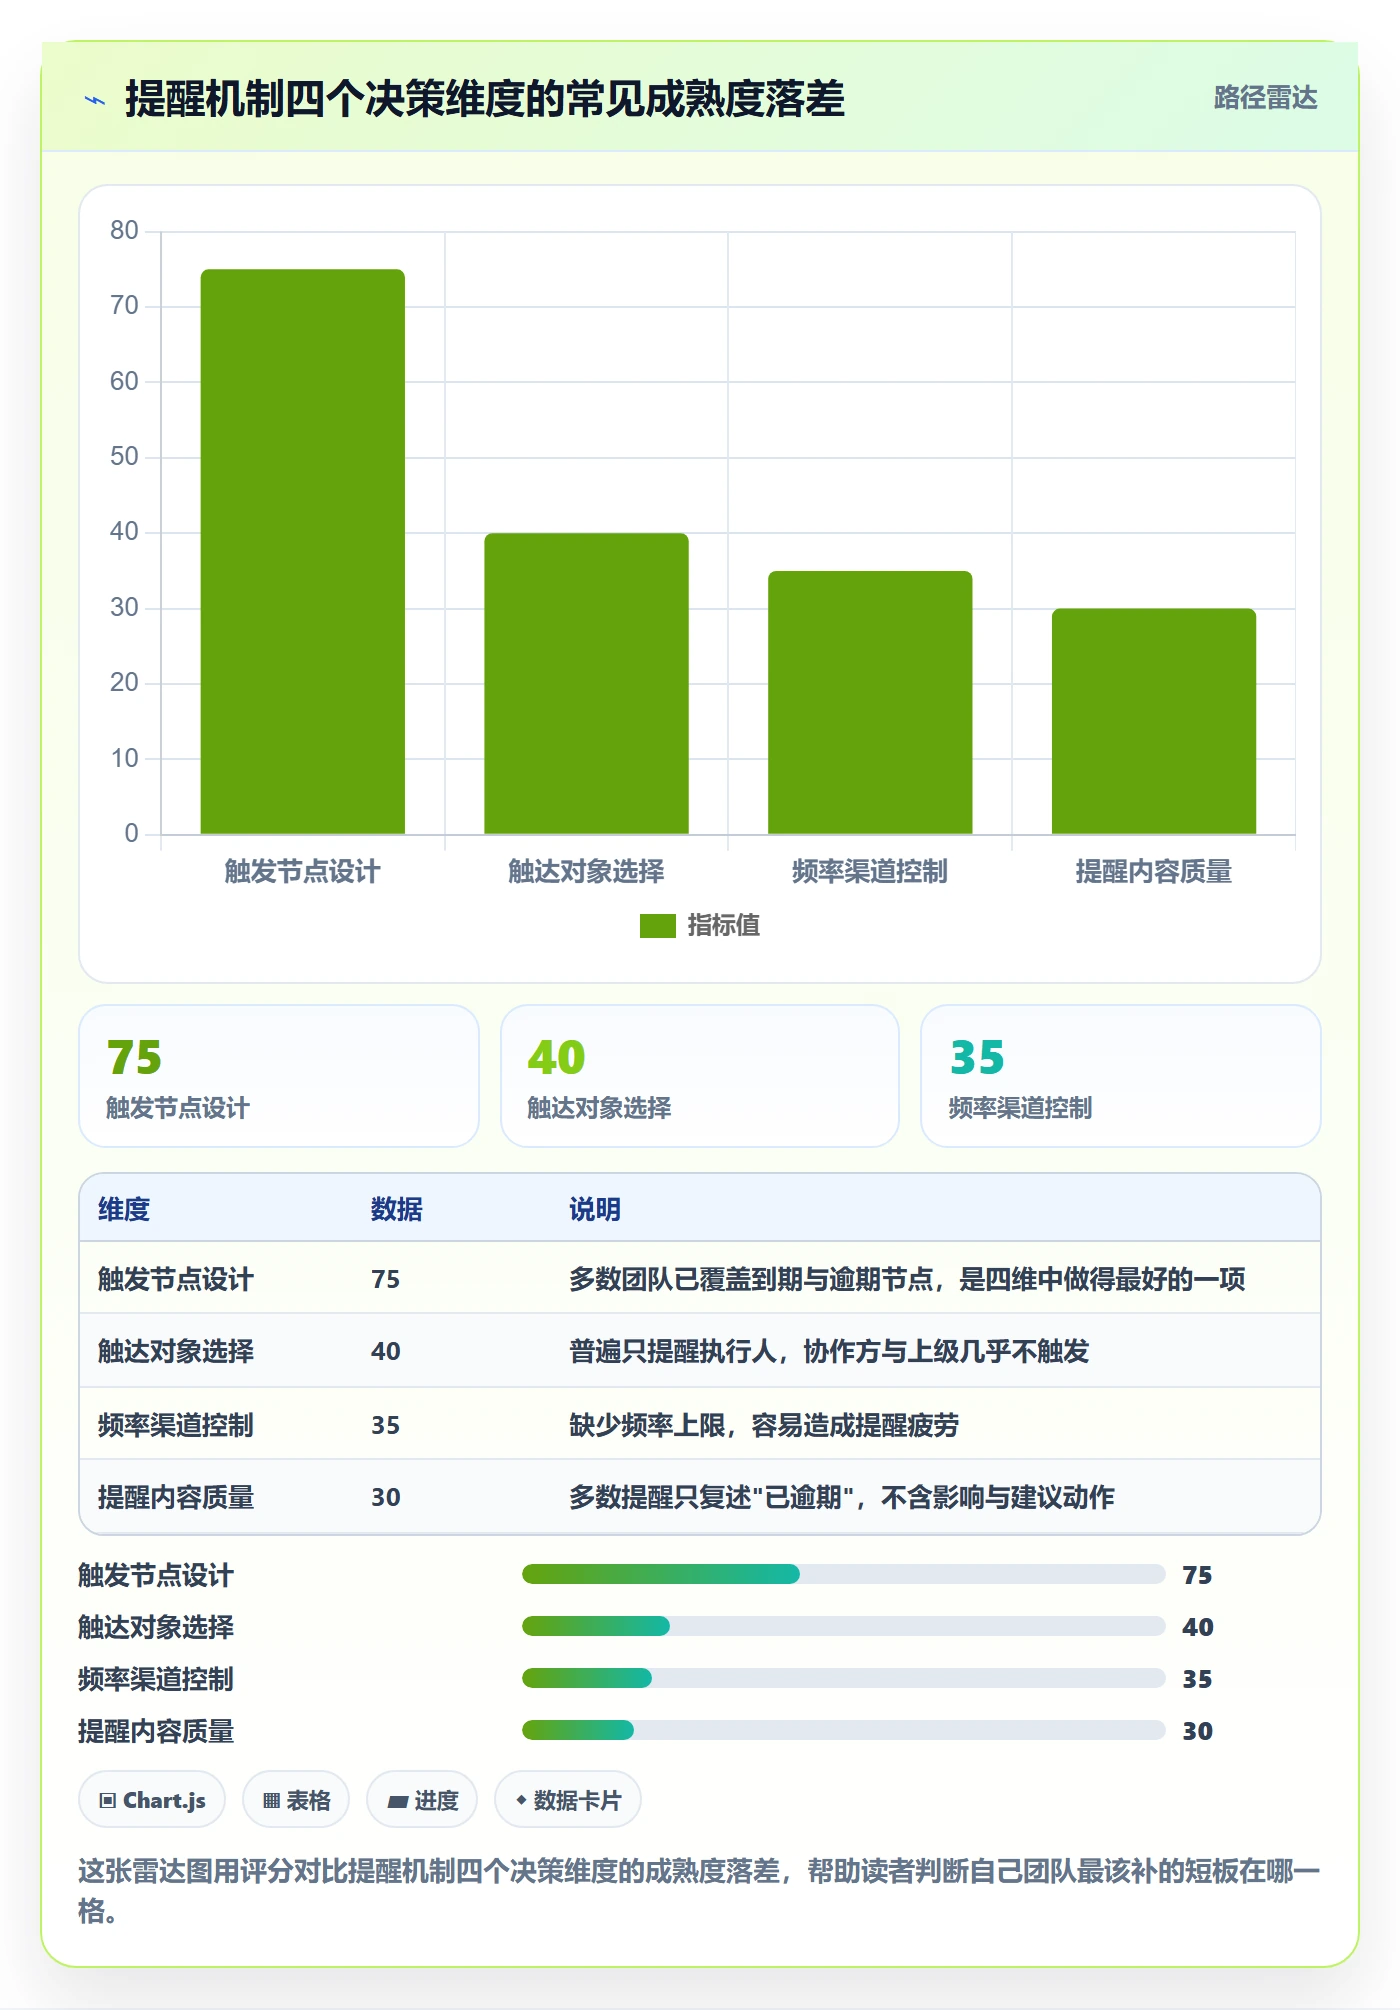Click the 80 tick on the chart's y-axis
This screenshot has width=1400, height=2010.
[x=124, y=231]
